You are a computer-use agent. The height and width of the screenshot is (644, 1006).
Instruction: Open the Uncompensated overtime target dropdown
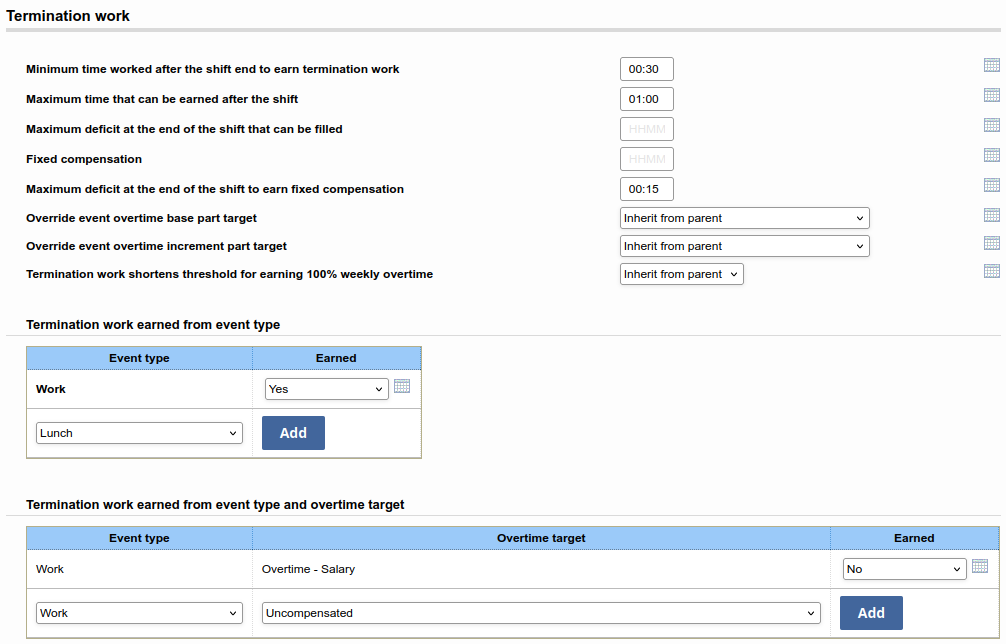pos(541,613)
